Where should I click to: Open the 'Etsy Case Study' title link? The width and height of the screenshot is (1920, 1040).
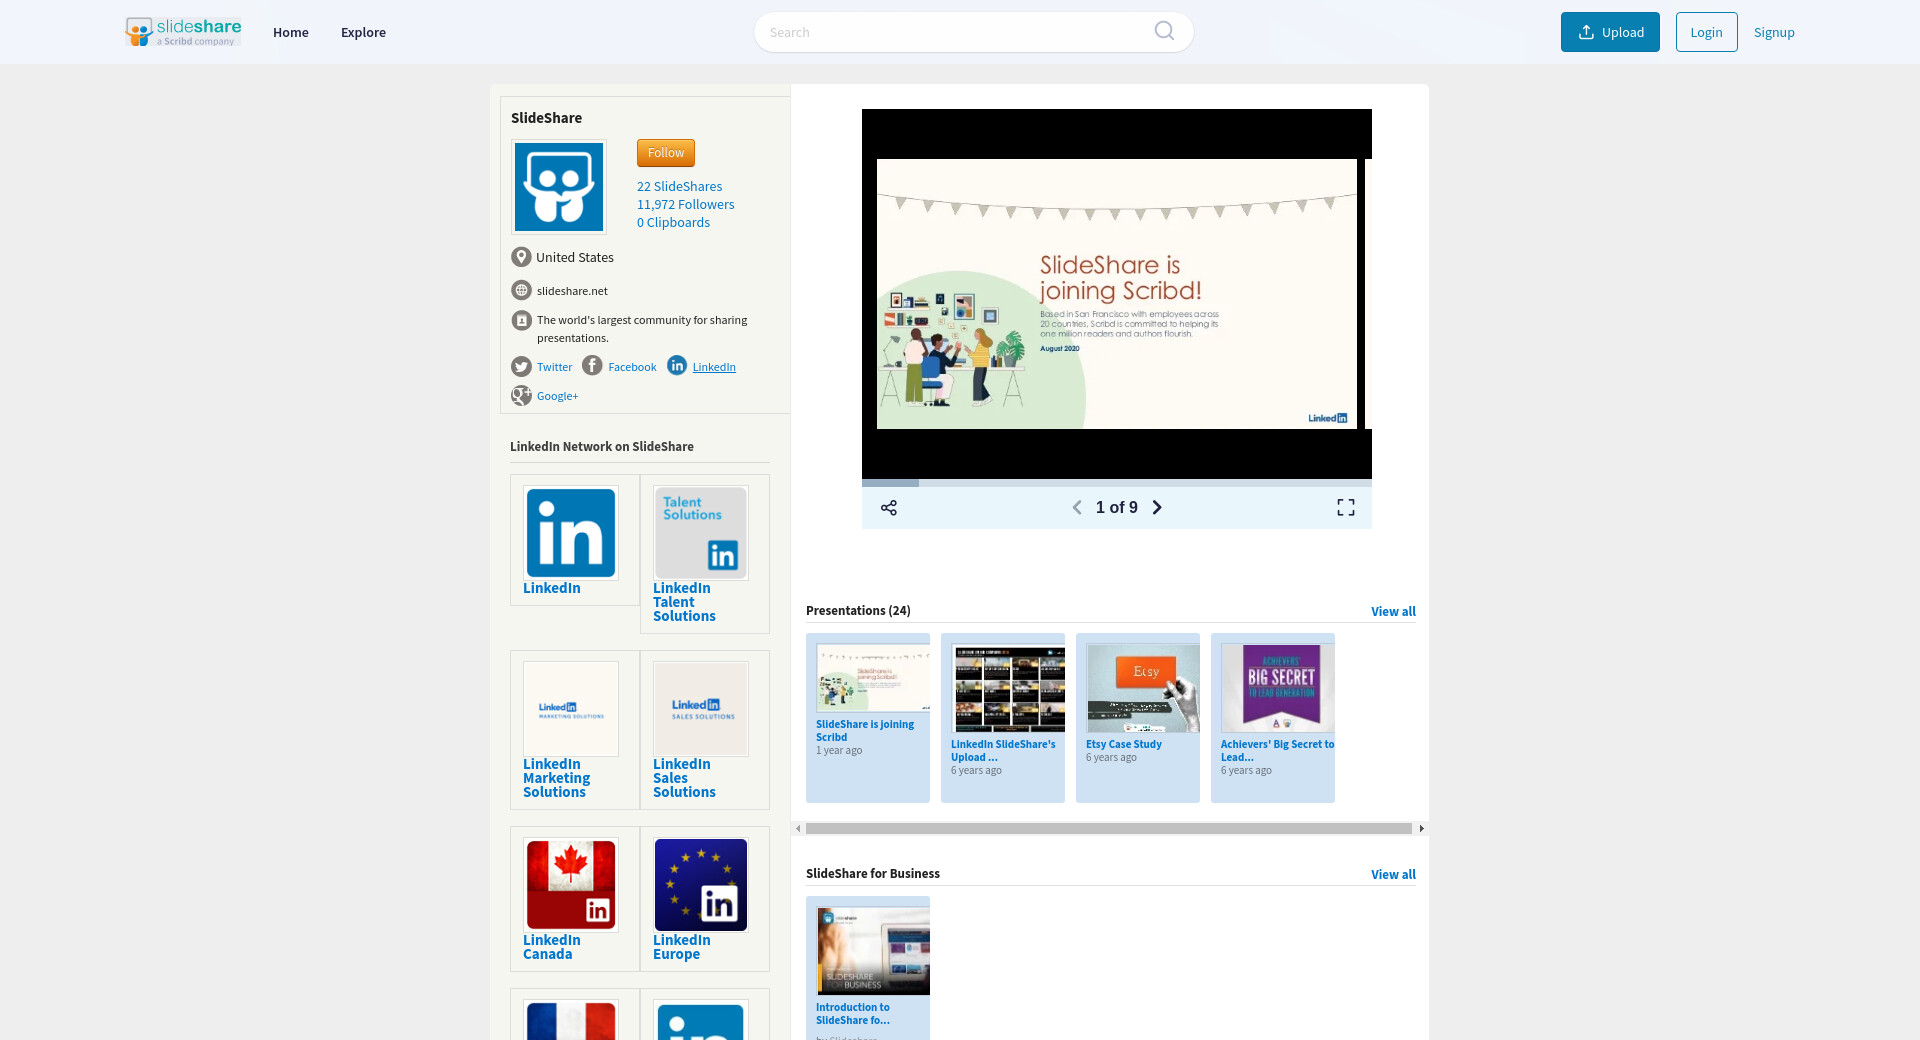pyautogui.click(x=1124, y=744)
